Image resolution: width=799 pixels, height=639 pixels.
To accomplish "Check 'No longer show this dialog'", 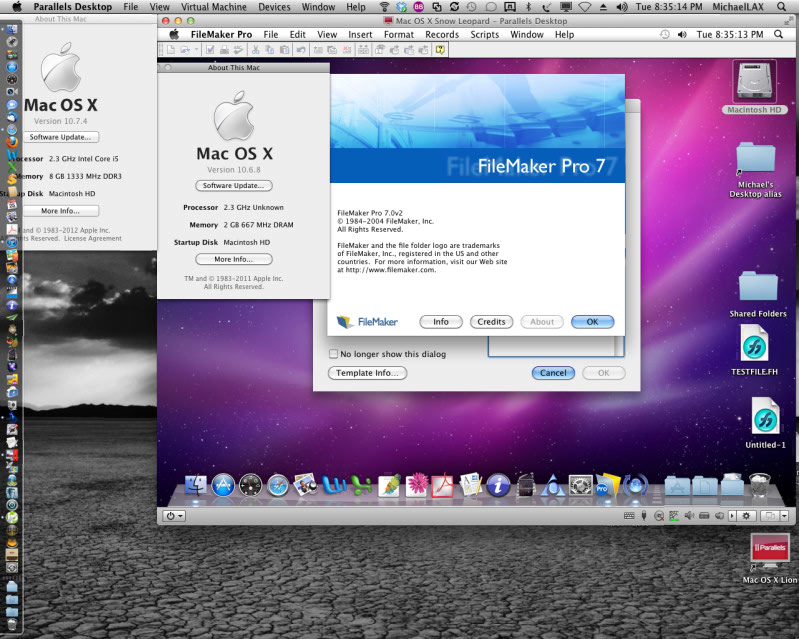I will [x=333, y=354].
